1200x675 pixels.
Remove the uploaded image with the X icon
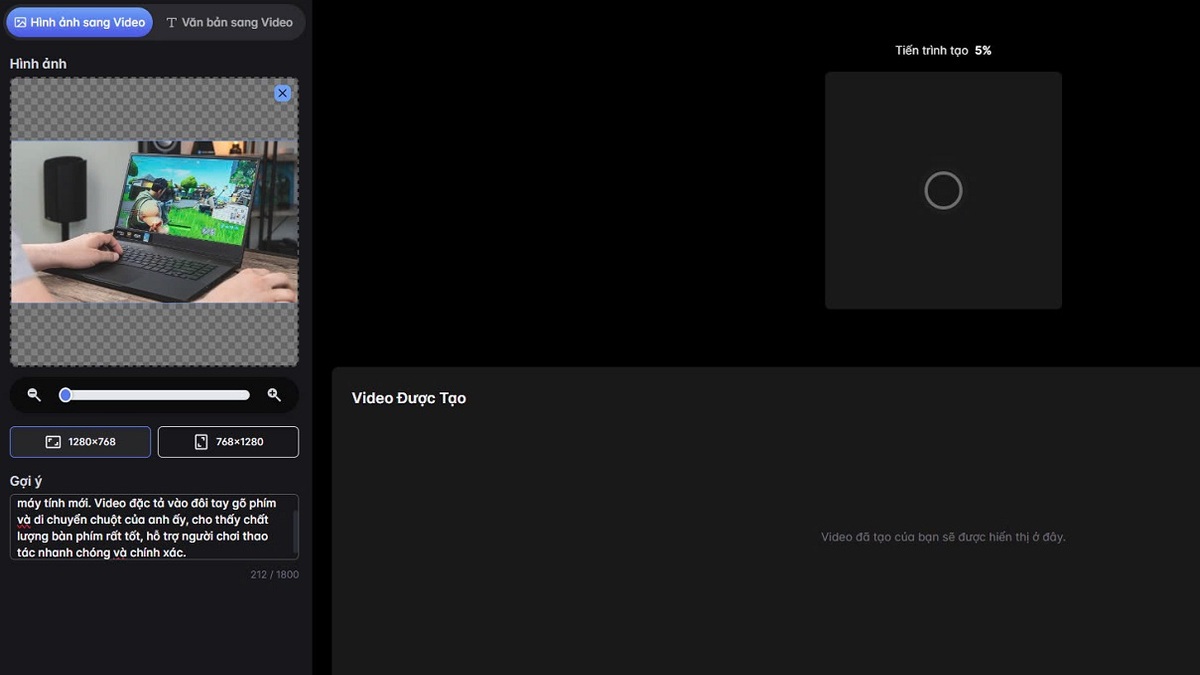pyautogui.click(x=282, y=93)
